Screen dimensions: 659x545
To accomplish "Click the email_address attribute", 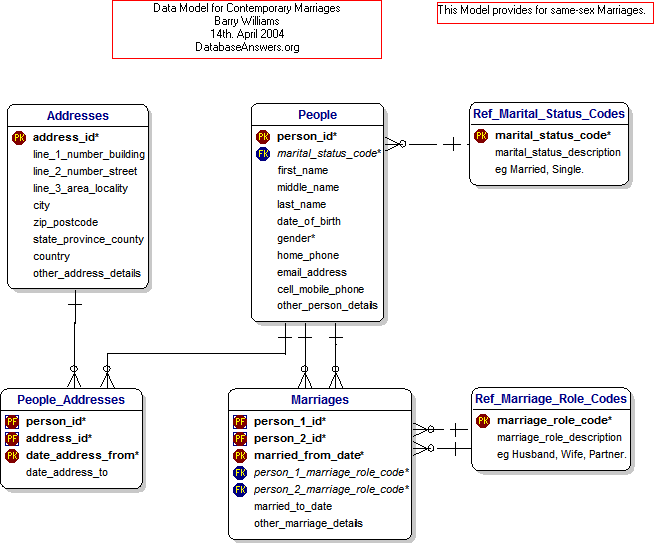I will (x=312, y=273).
